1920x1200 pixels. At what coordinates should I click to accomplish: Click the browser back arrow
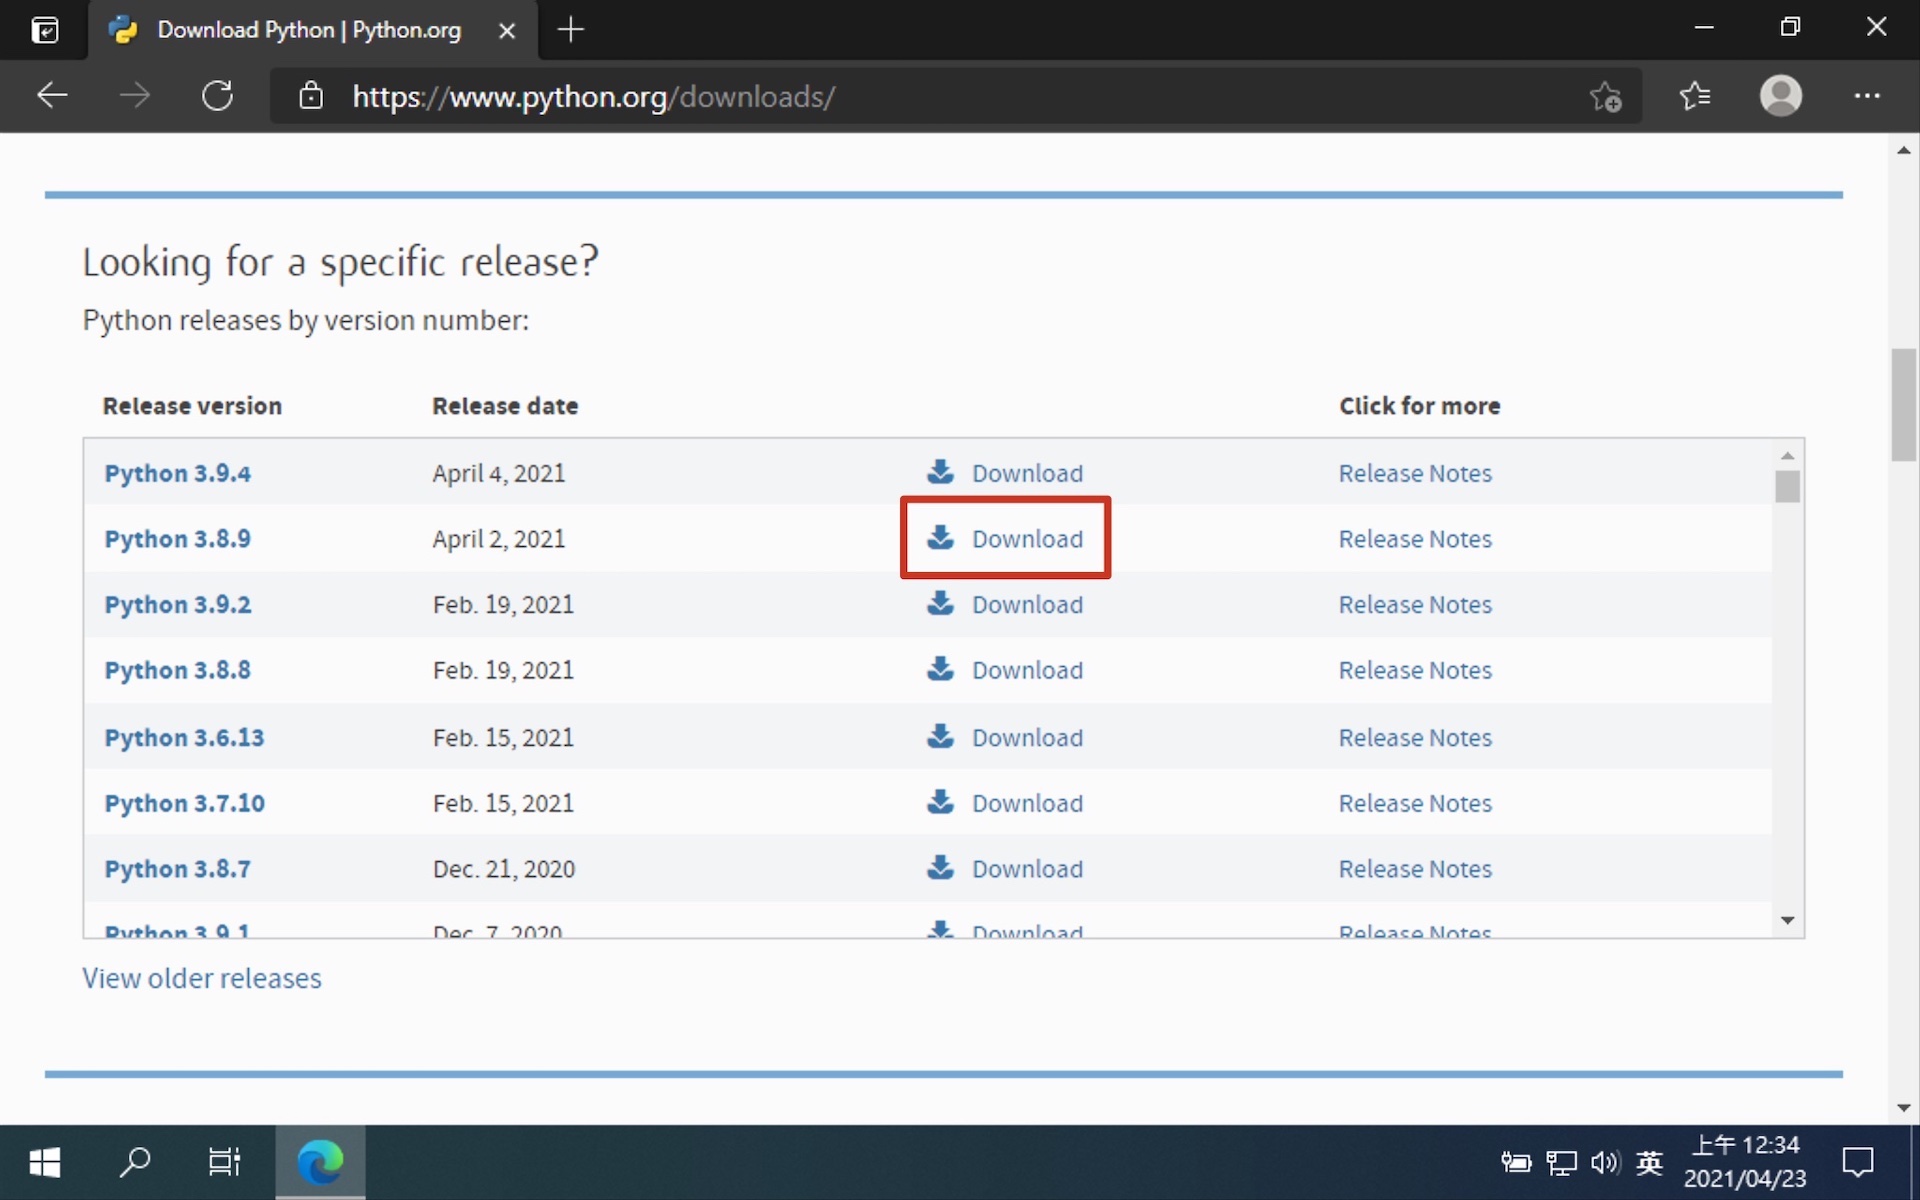click(52, 96)
